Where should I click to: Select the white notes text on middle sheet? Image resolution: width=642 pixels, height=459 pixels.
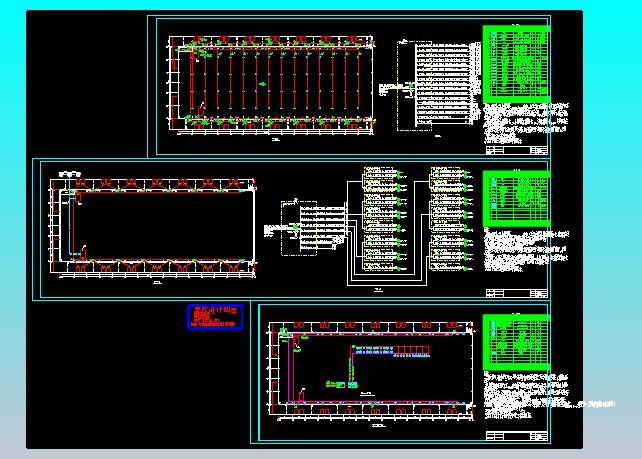pos(526,250)
